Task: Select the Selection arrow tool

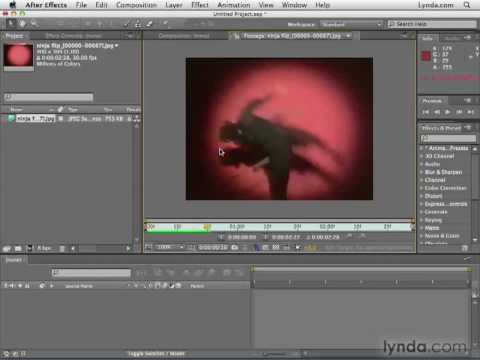Action: (x=11, y=24)
